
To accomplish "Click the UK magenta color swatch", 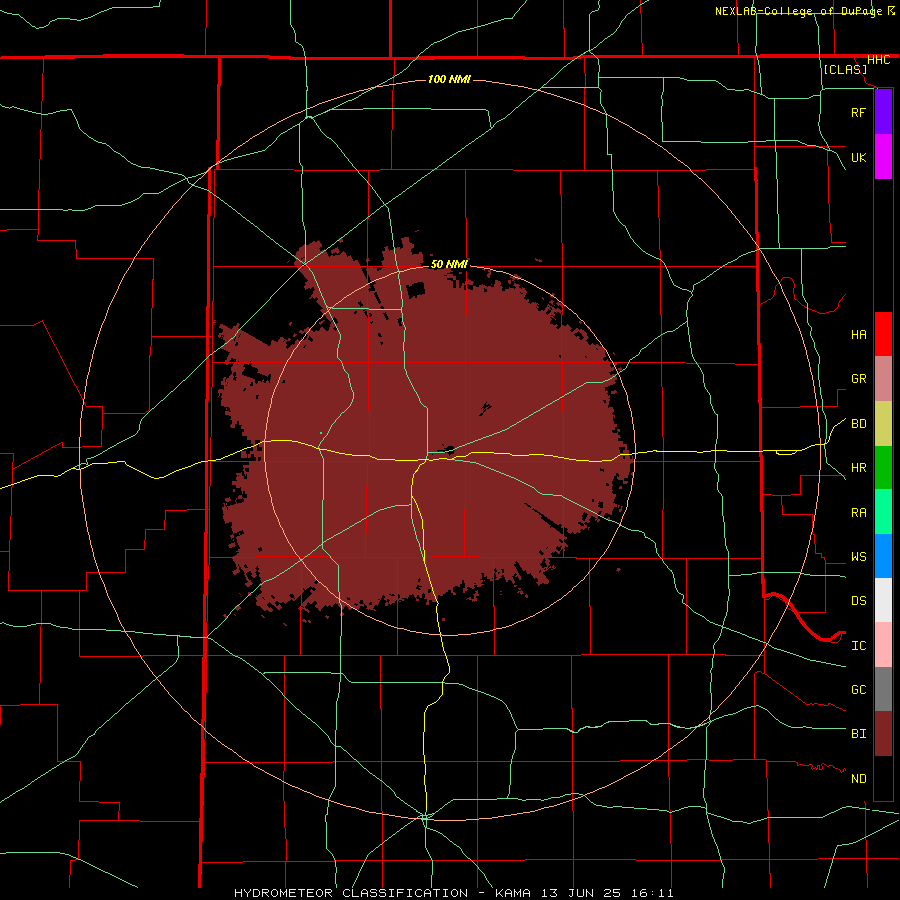I will (x=883, y=157).
